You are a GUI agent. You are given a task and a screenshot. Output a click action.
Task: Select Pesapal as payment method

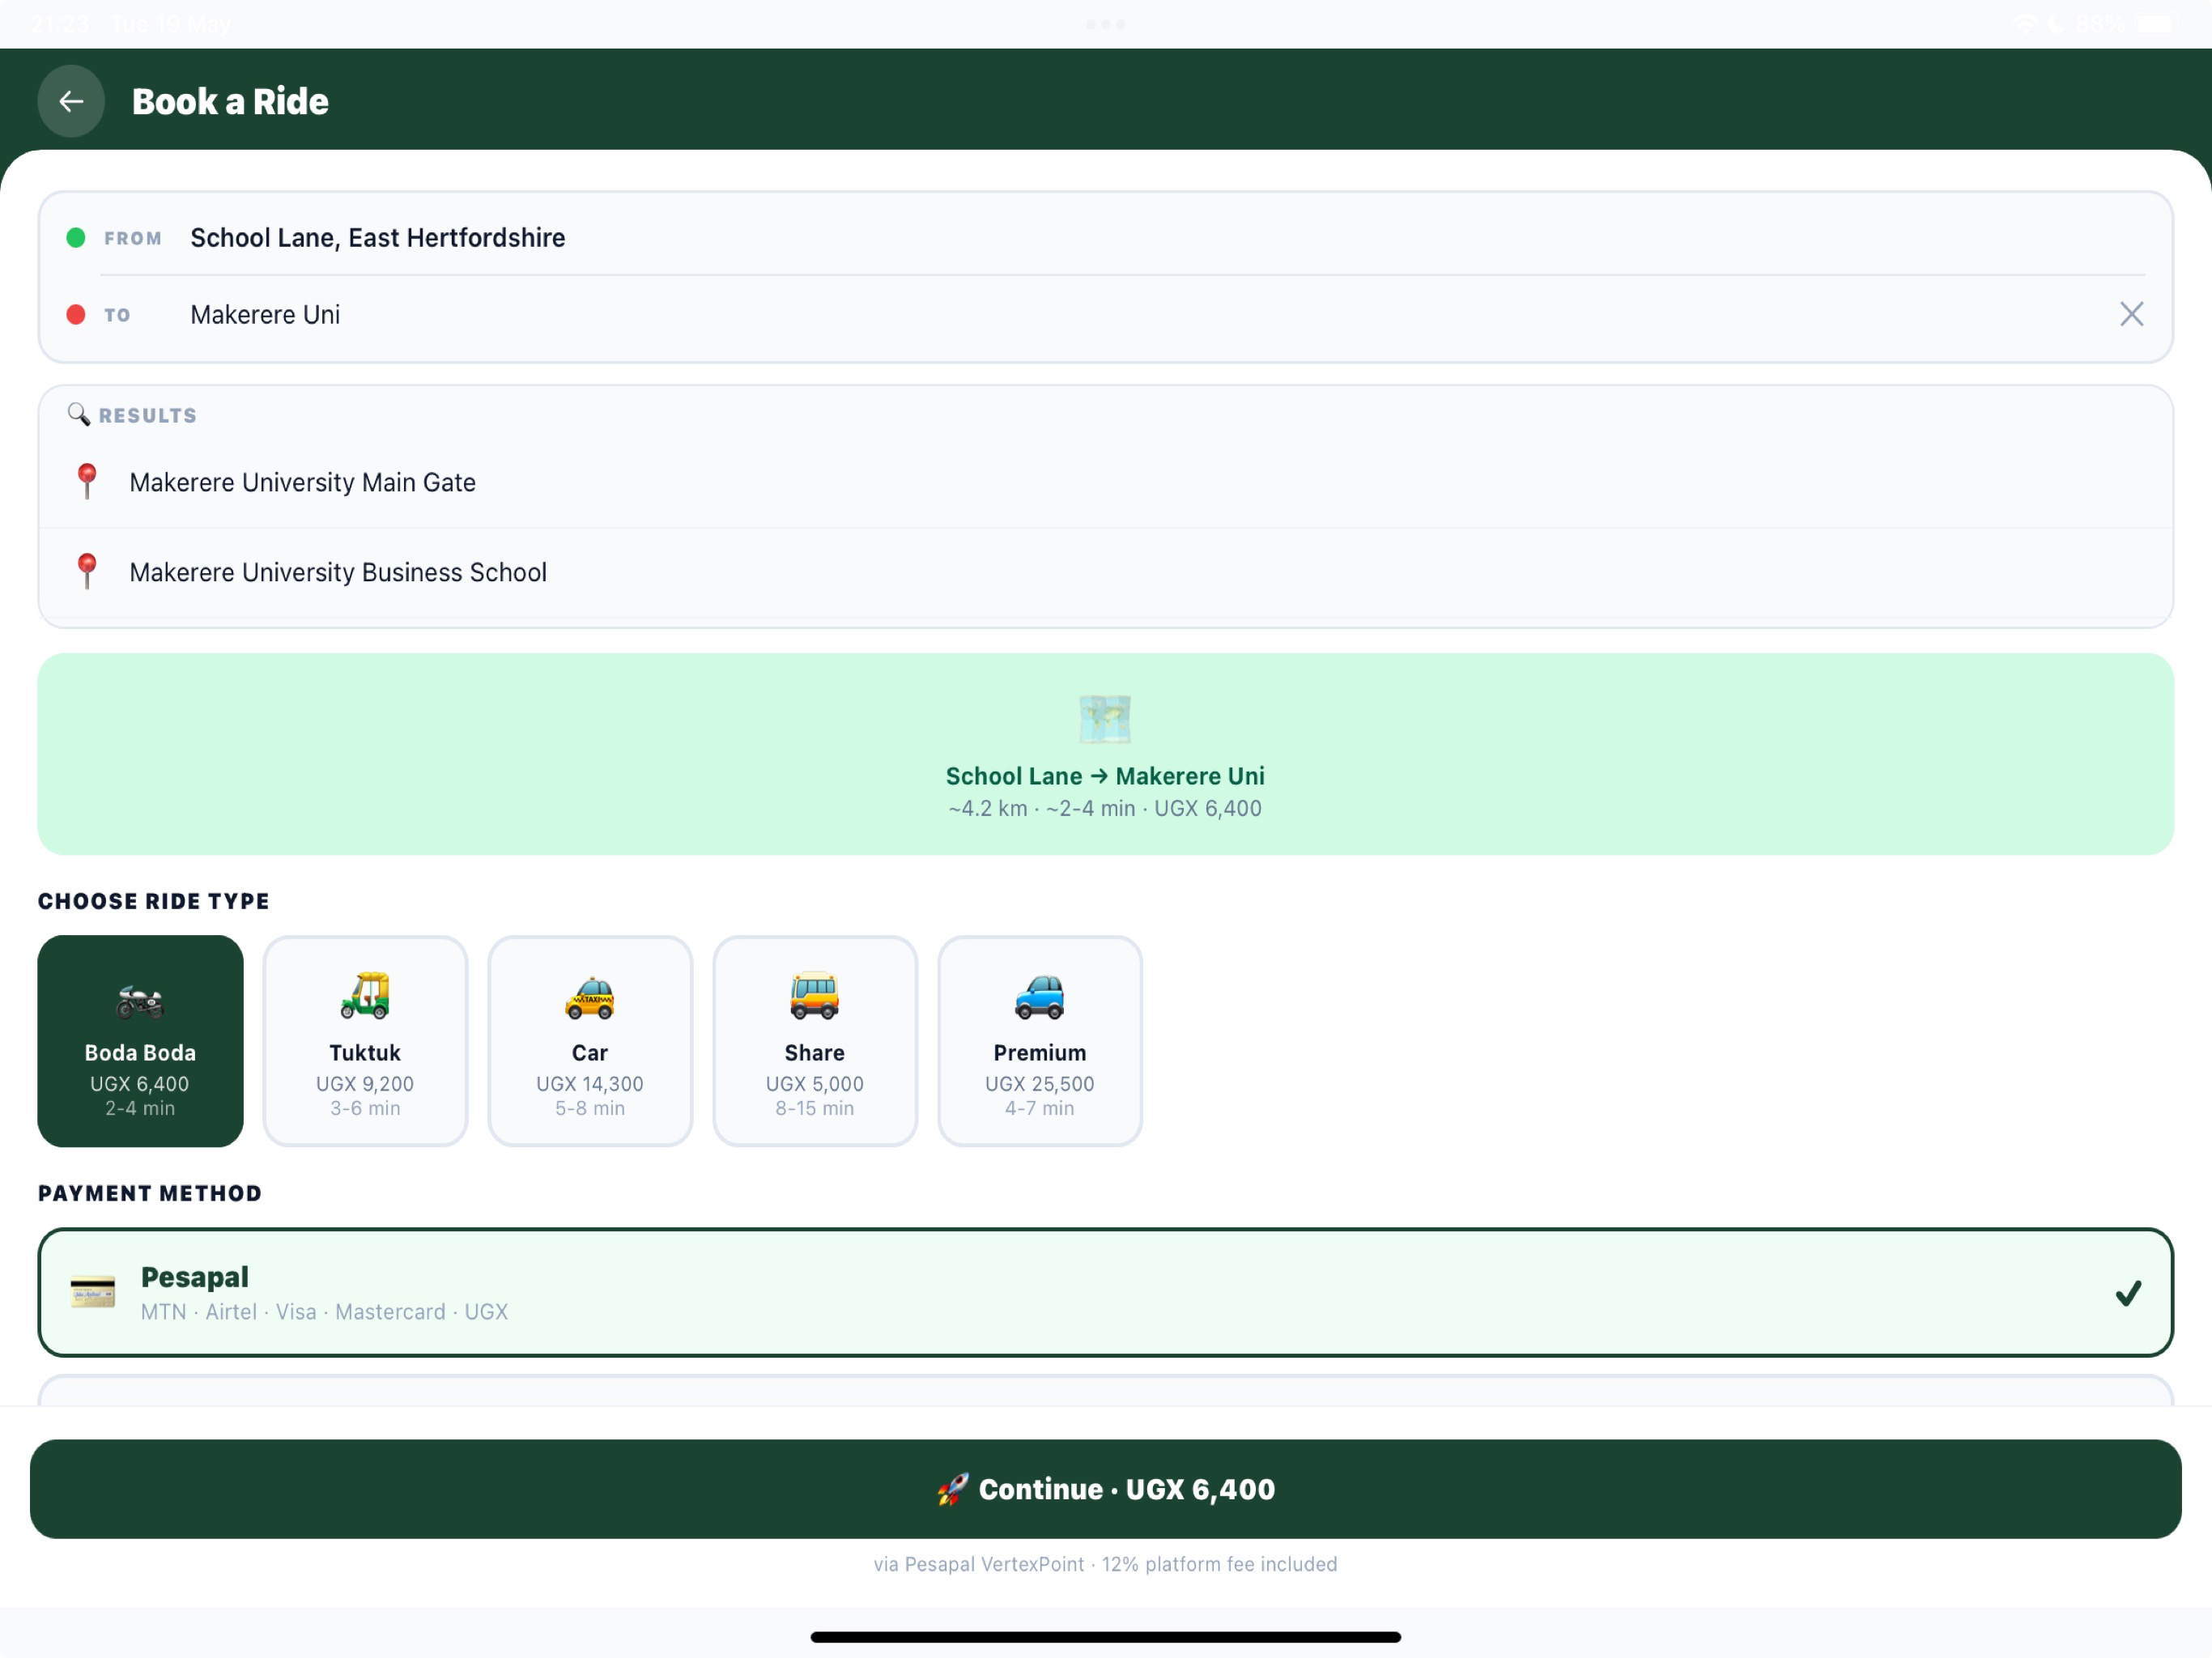pos(1105,1292)
